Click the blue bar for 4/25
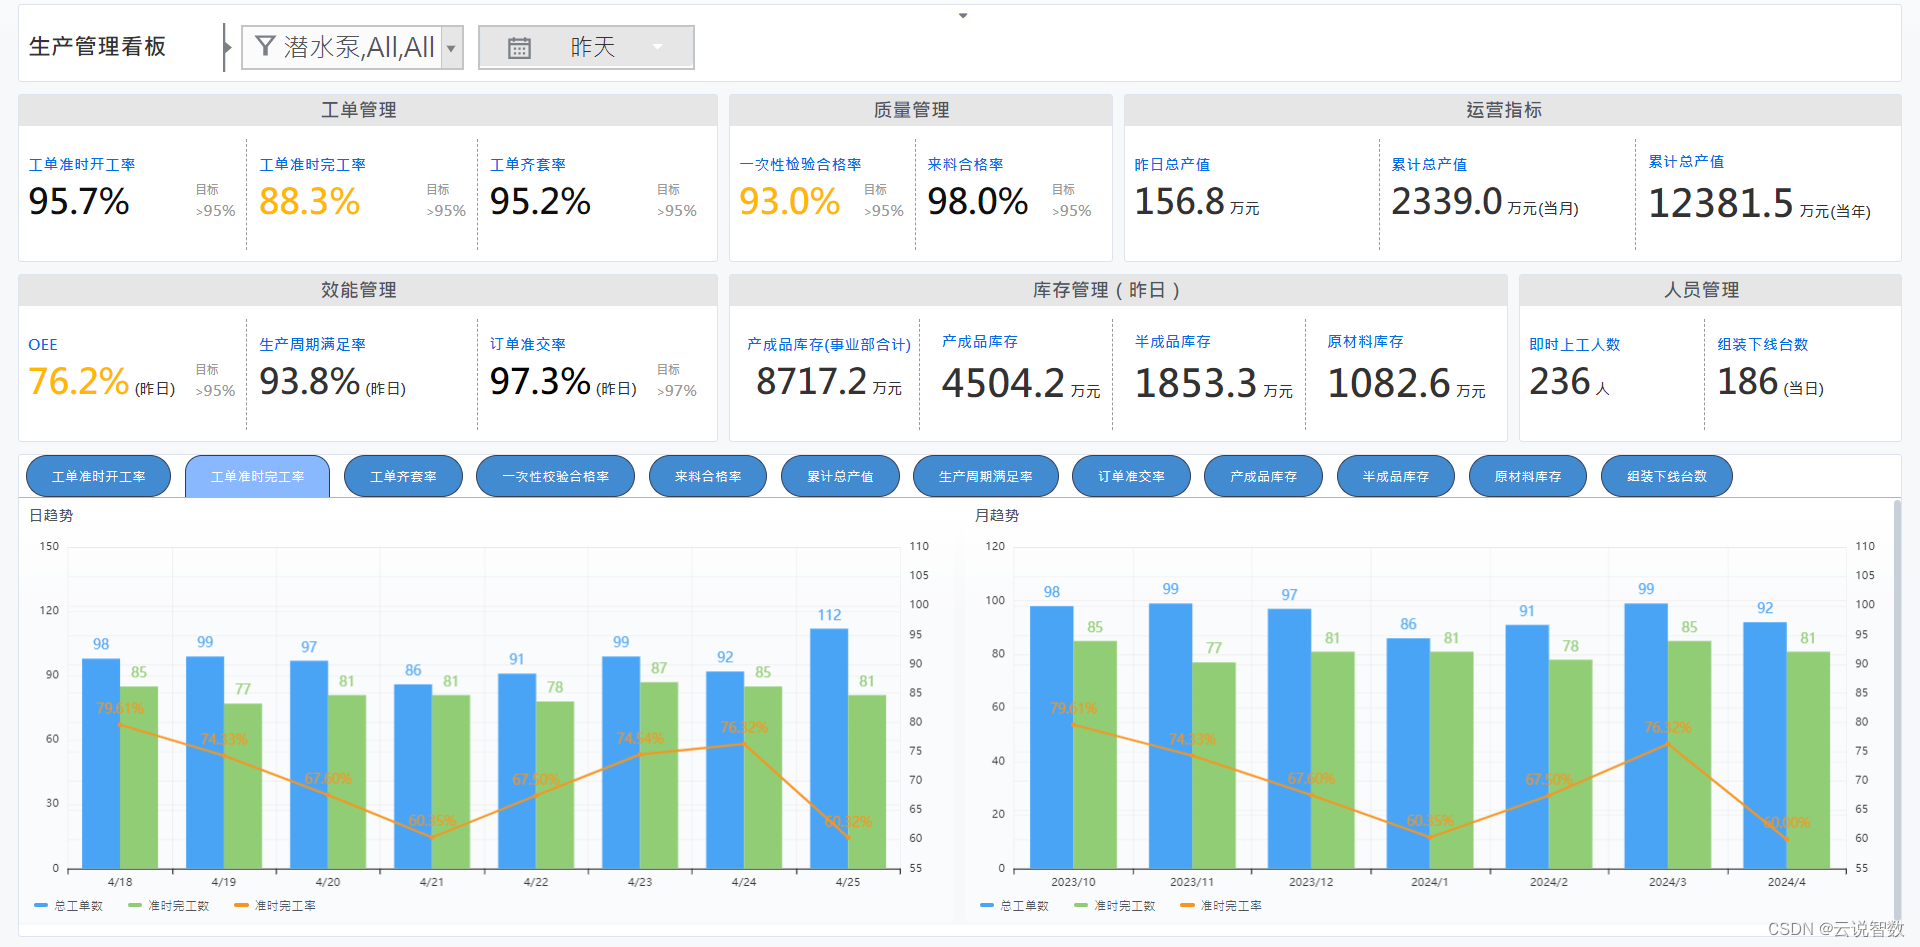This screenshot has width=1920, height=947. tap(829, 748)
